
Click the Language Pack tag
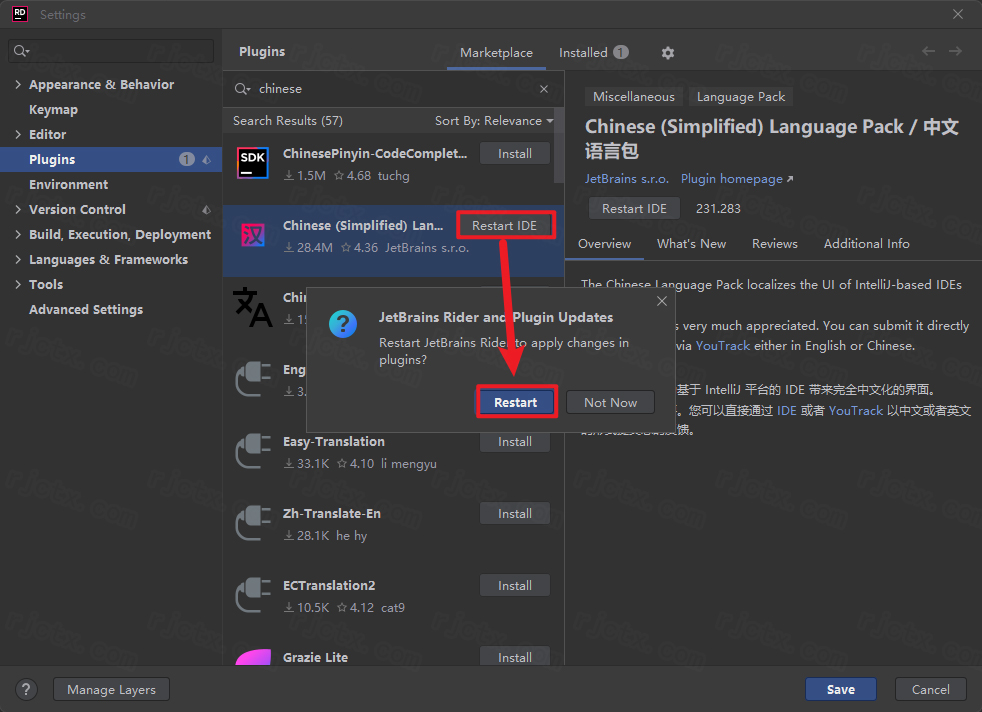pos(740,97)
